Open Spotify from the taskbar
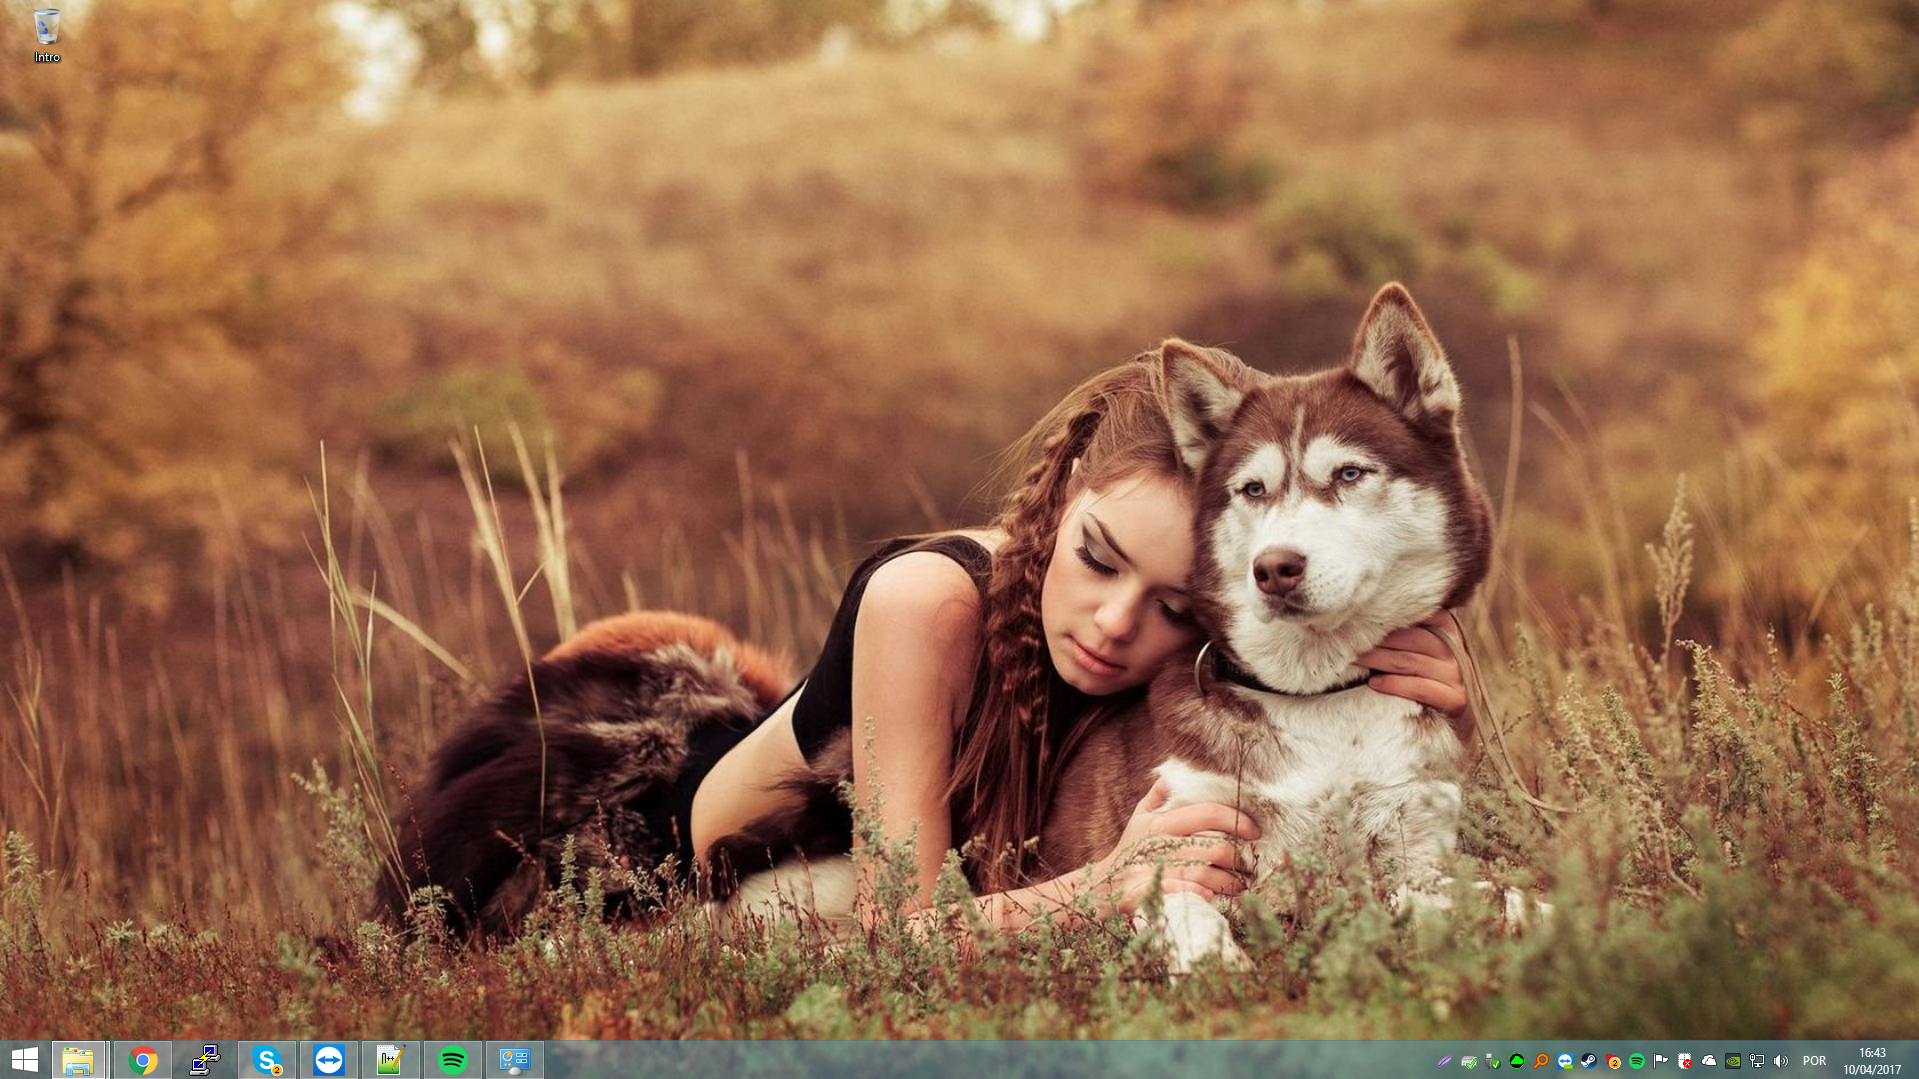1919x1079 pixels. coord(453,1060)
